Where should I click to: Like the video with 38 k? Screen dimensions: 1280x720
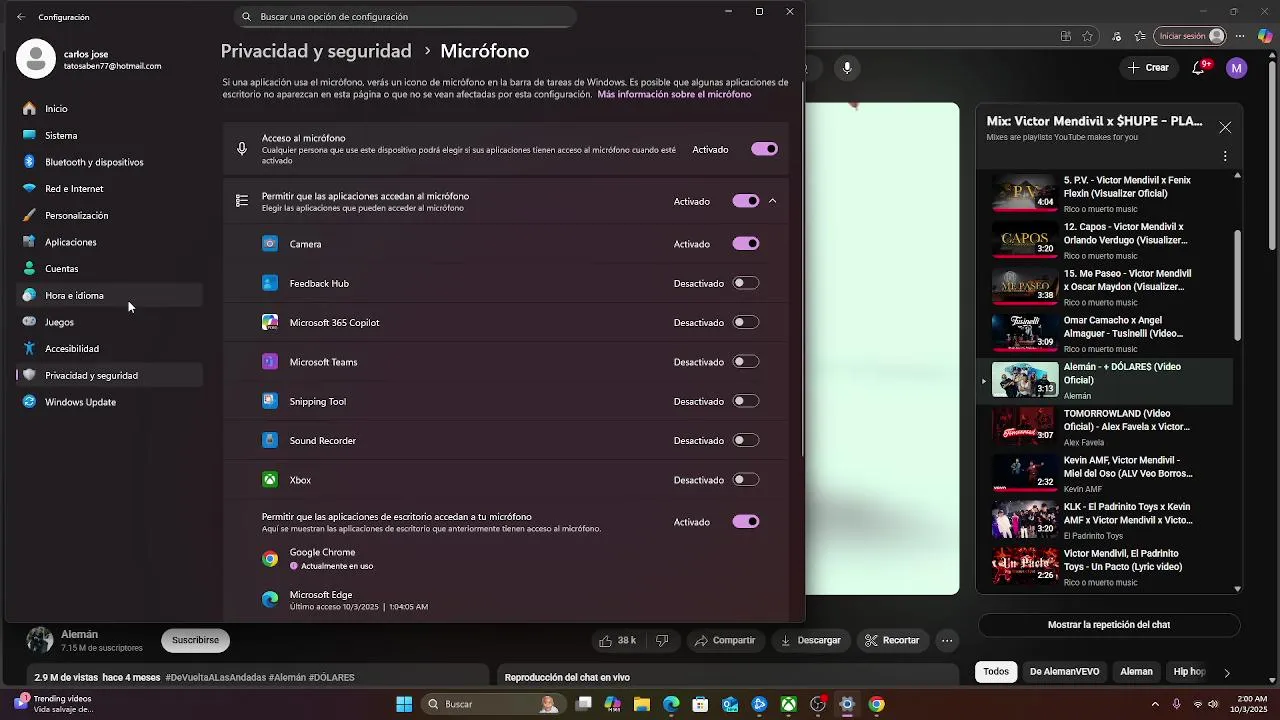(x=618, y=640)
